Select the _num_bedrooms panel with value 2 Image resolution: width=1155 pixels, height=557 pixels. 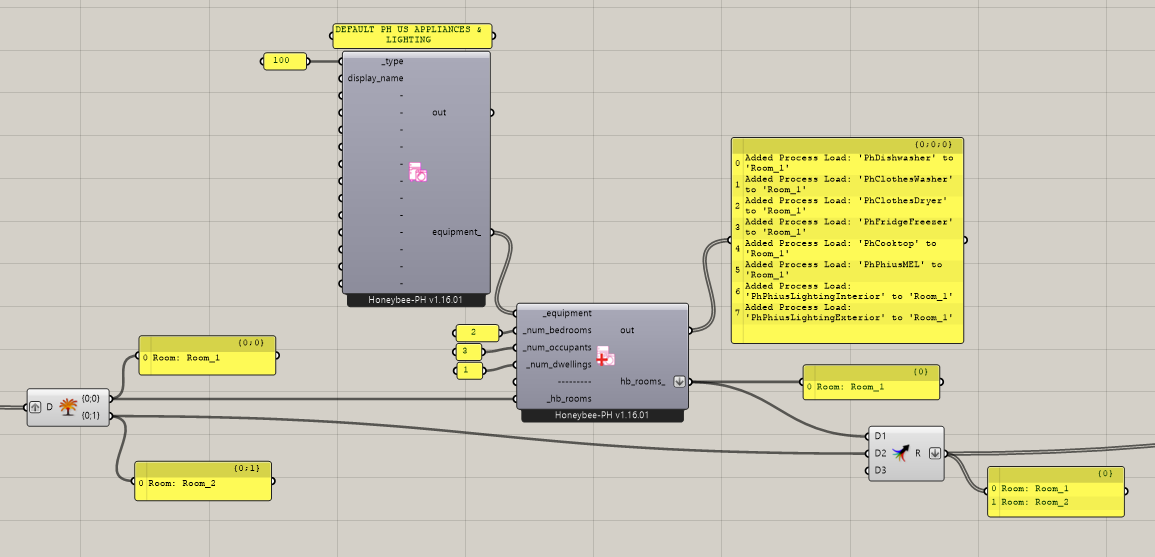point(479,332)
